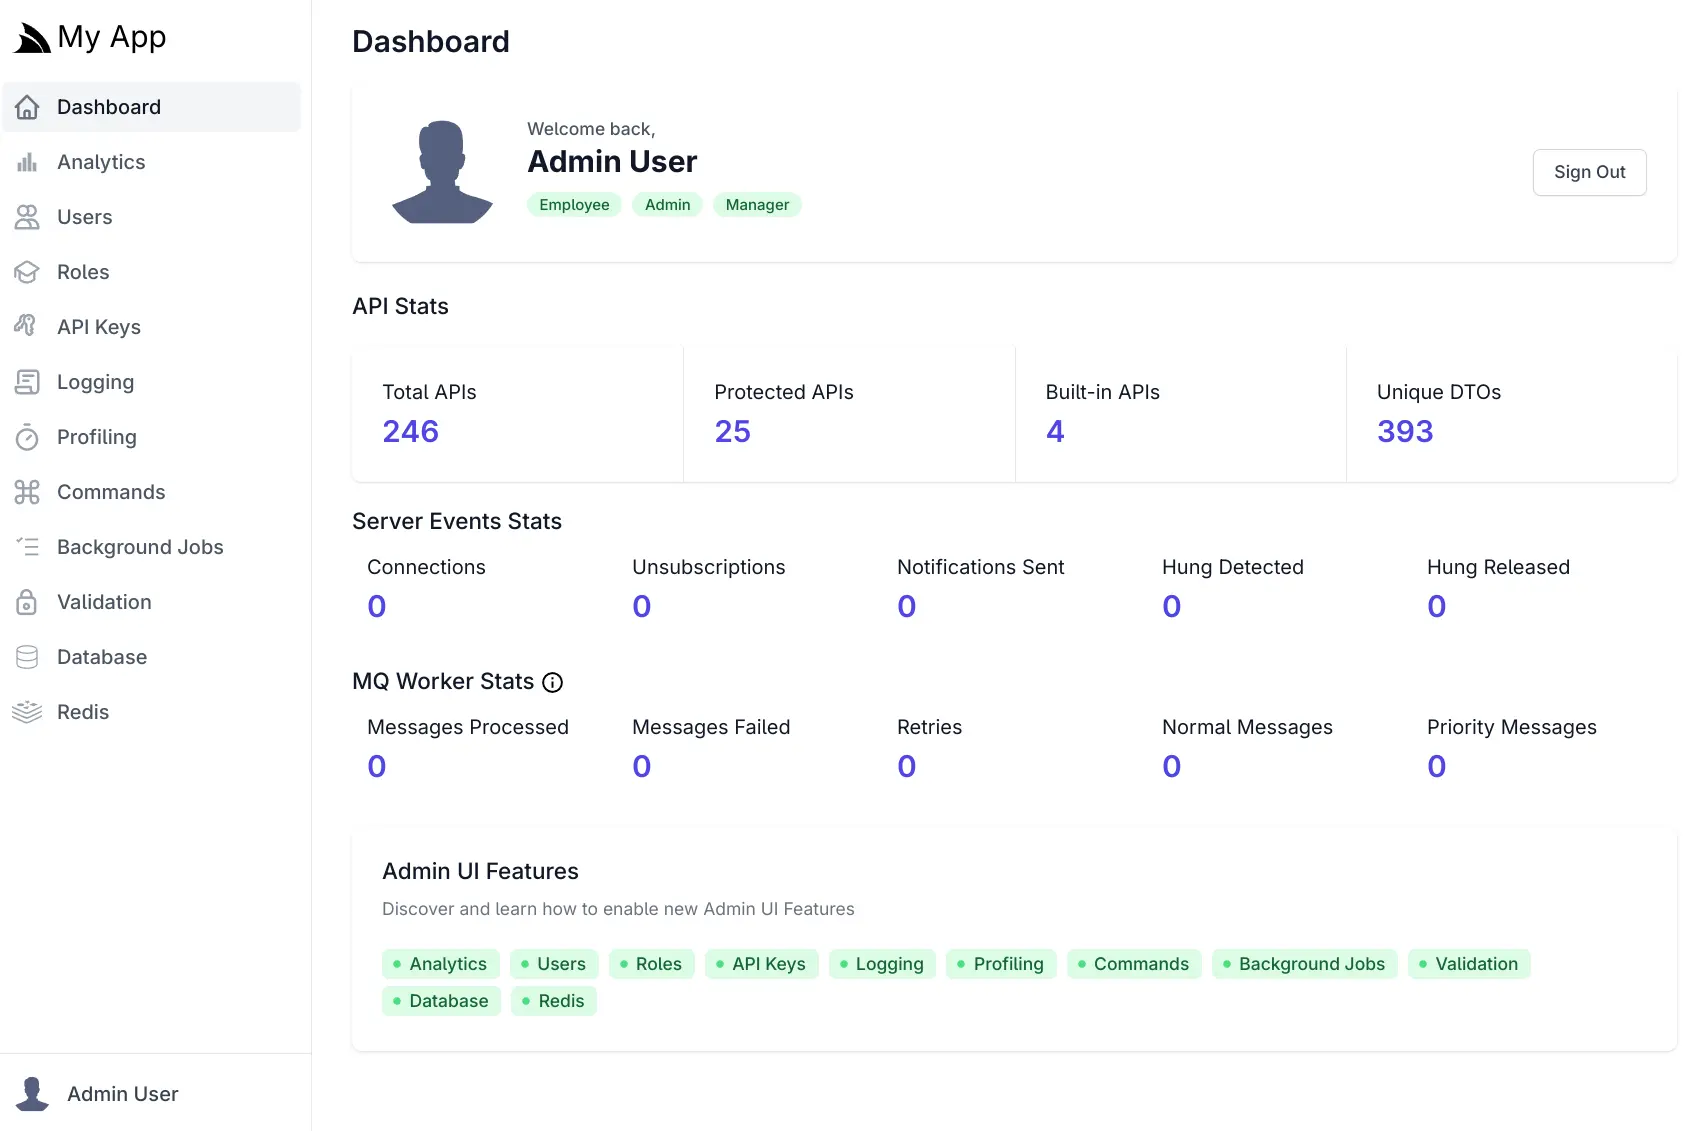Open Users via its sidebar icon
The height and width of the screenshot is (1131, 1704).
[27, 217]
